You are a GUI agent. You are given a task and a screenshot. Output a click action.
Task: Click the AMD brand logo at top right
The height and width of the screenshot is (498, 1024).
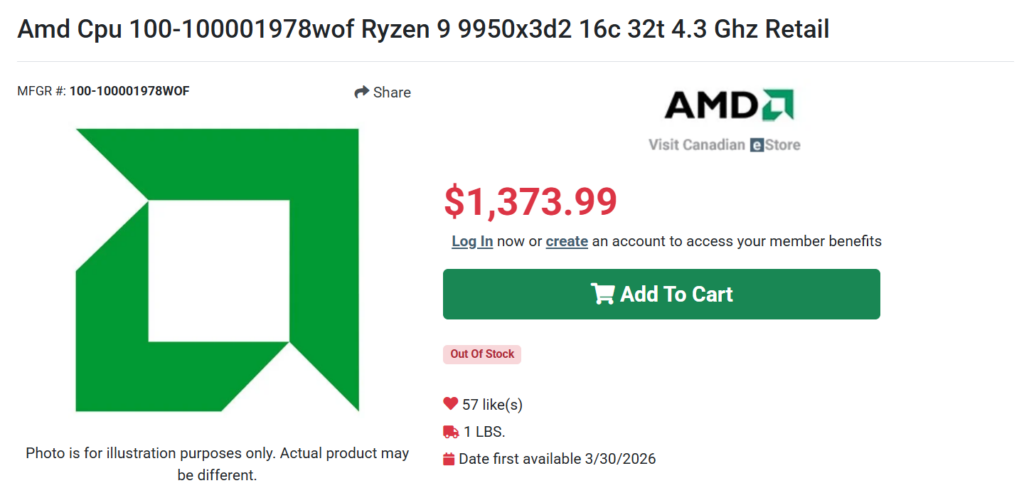[729, 105]
